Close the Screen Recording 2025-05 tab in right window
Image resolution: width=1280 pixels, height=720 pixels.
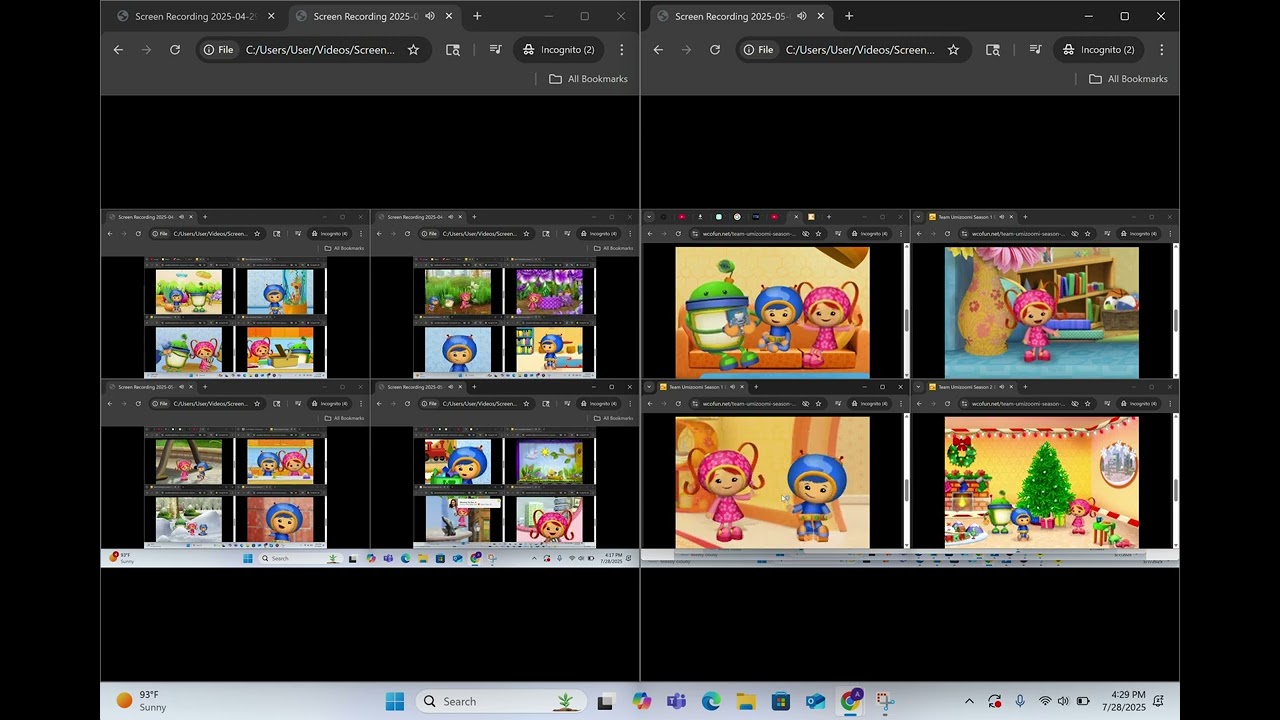pyautogui.click(x=821, y=16)
